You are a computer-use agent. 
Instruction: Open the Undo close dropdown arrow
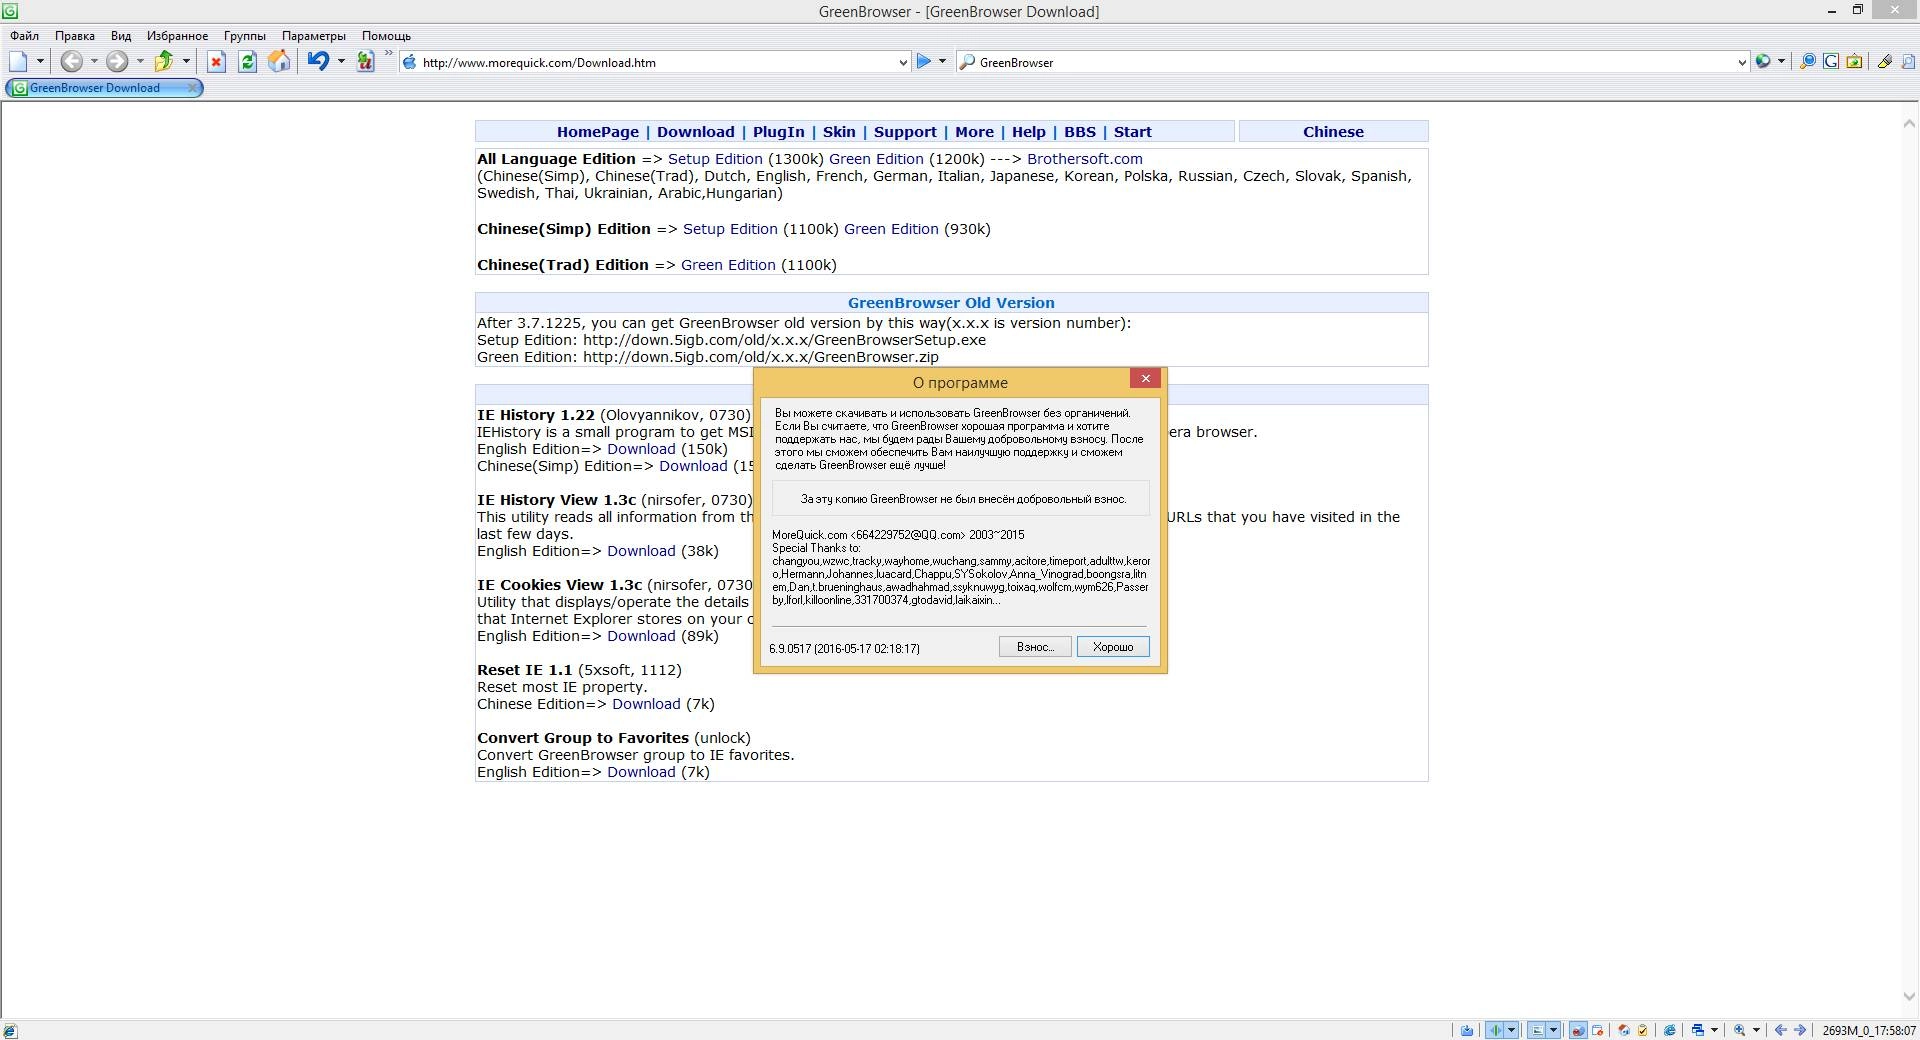[341, 62]
